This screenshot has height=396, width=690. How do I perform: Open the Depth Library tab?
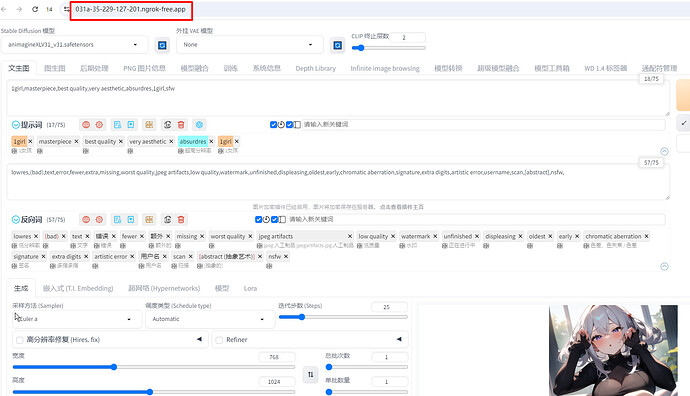(x=316, y=68)
